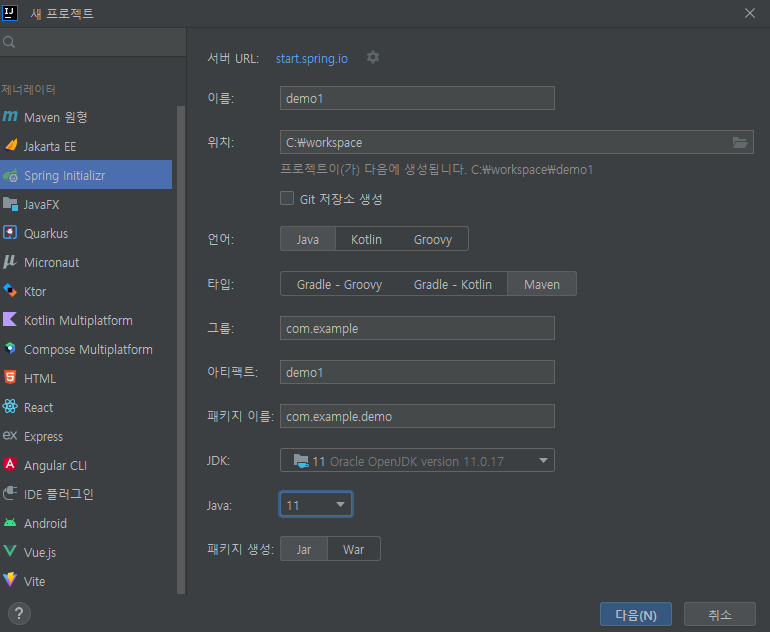Image resolution: width=770 pixels, height=632 pixels.
Task: Click the React atom icon
Action: (x=10, y=406)
